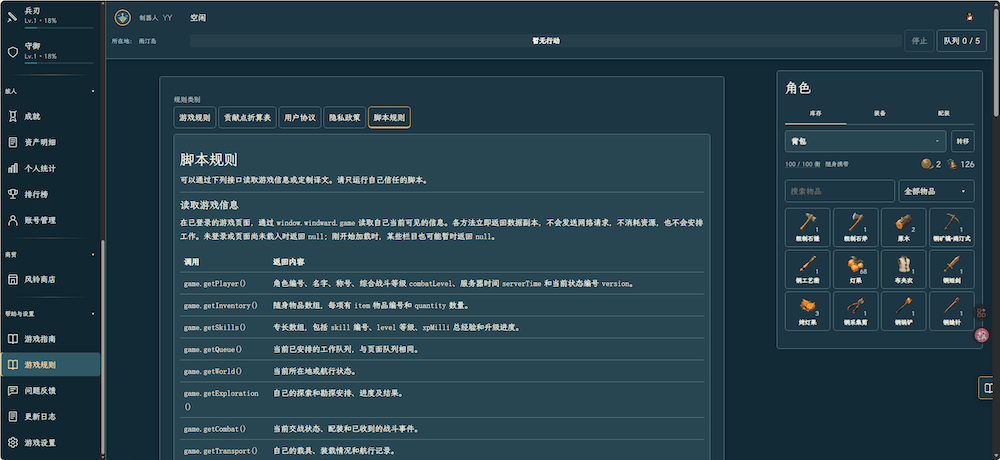
Task: Switch to the 贡献点折算表 tab
Action: coord(247,117)
